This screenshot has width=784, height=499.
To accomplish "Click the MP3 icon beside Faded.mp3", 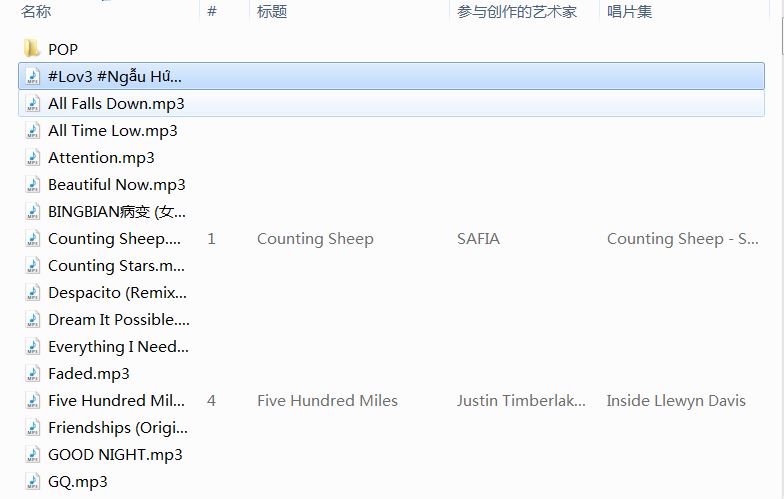I will 32,374.
